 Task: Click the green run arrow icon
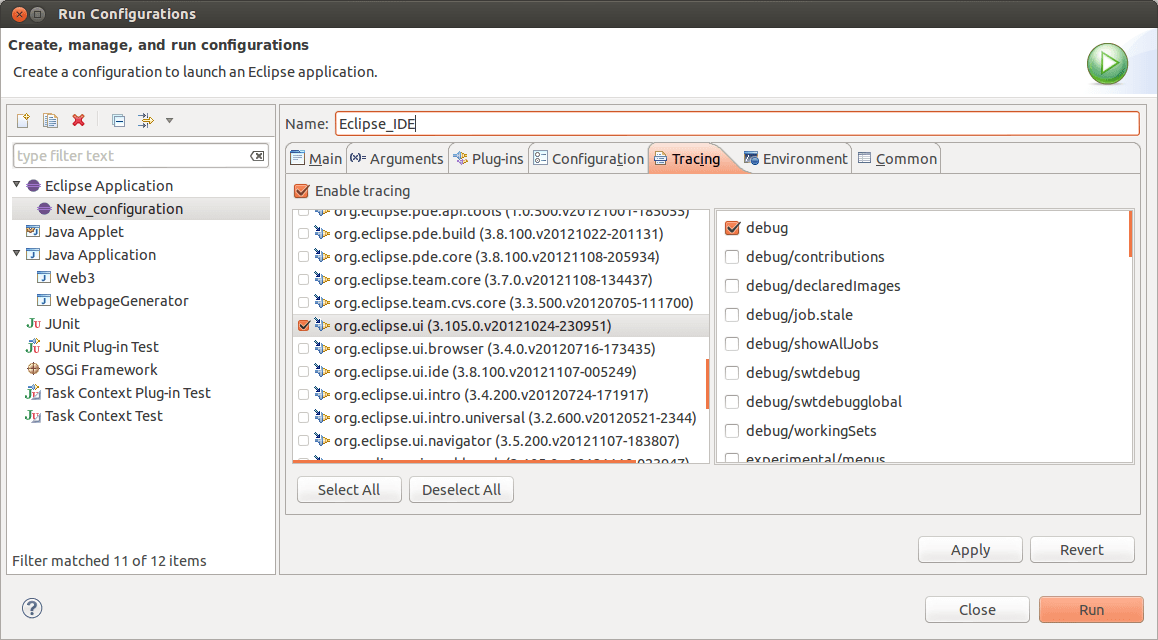click(1106, 63)
